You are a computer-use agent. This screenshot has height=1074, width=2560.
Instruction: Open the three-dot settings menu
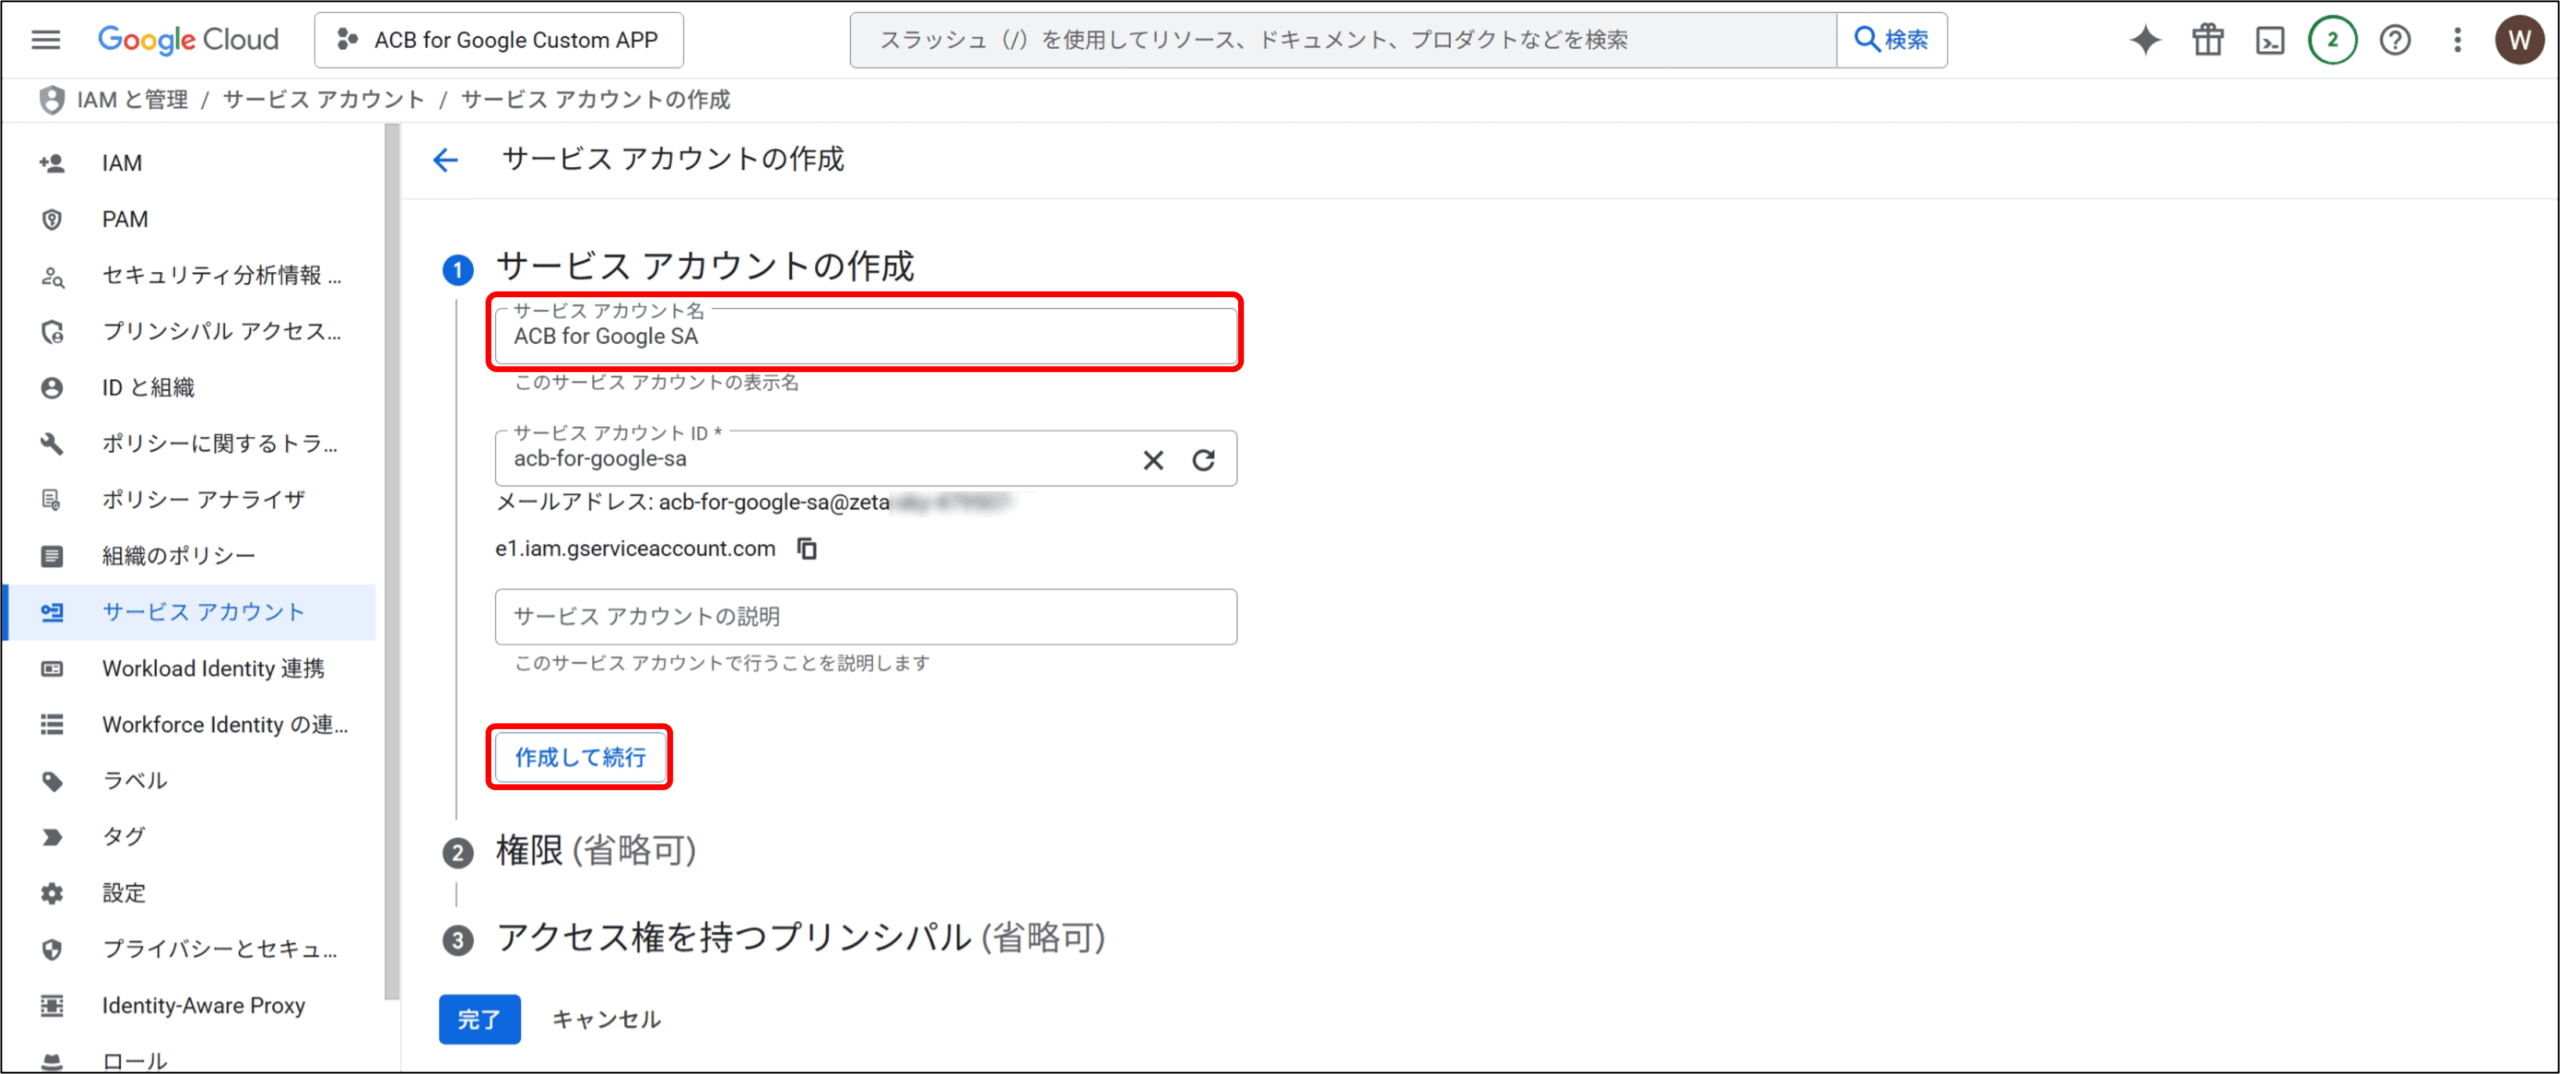[2457, 40]
